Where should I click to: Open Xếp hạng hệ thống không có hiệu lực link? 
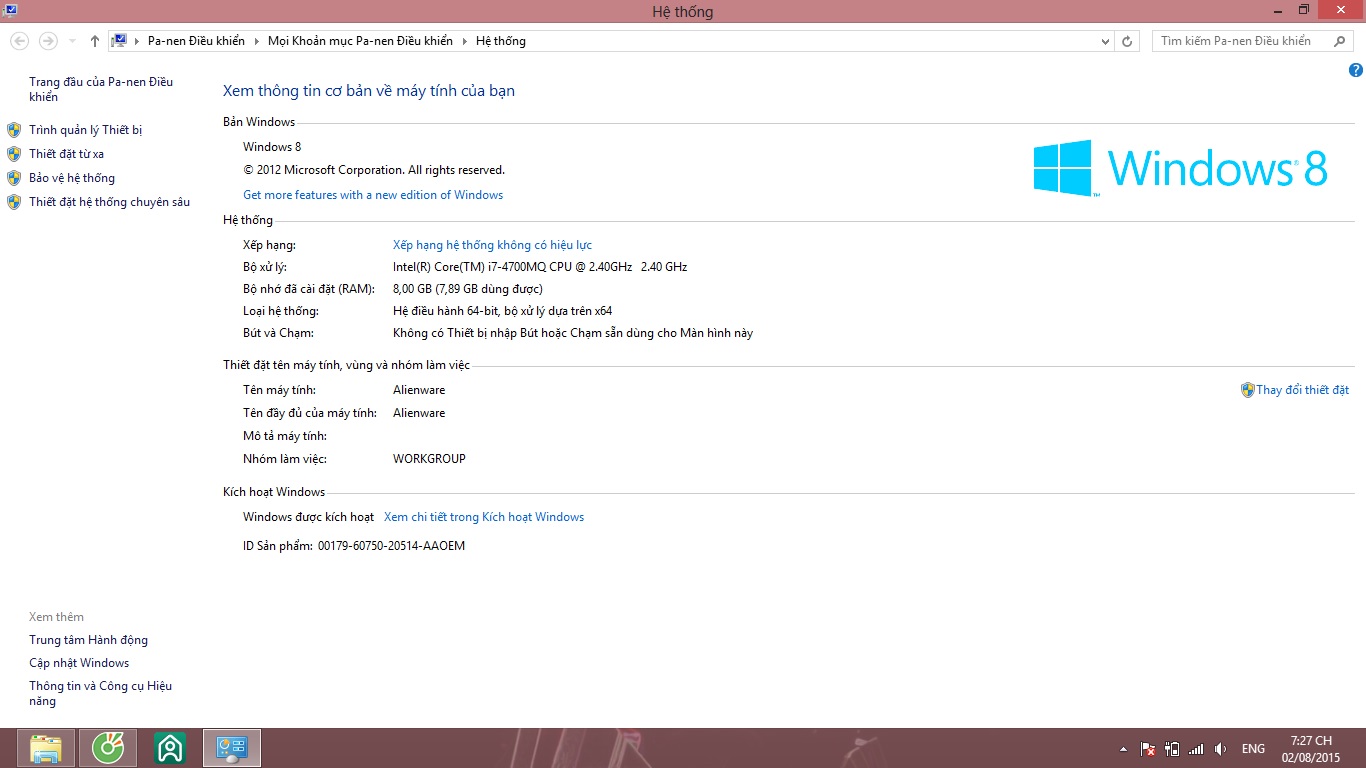point(492,245)
